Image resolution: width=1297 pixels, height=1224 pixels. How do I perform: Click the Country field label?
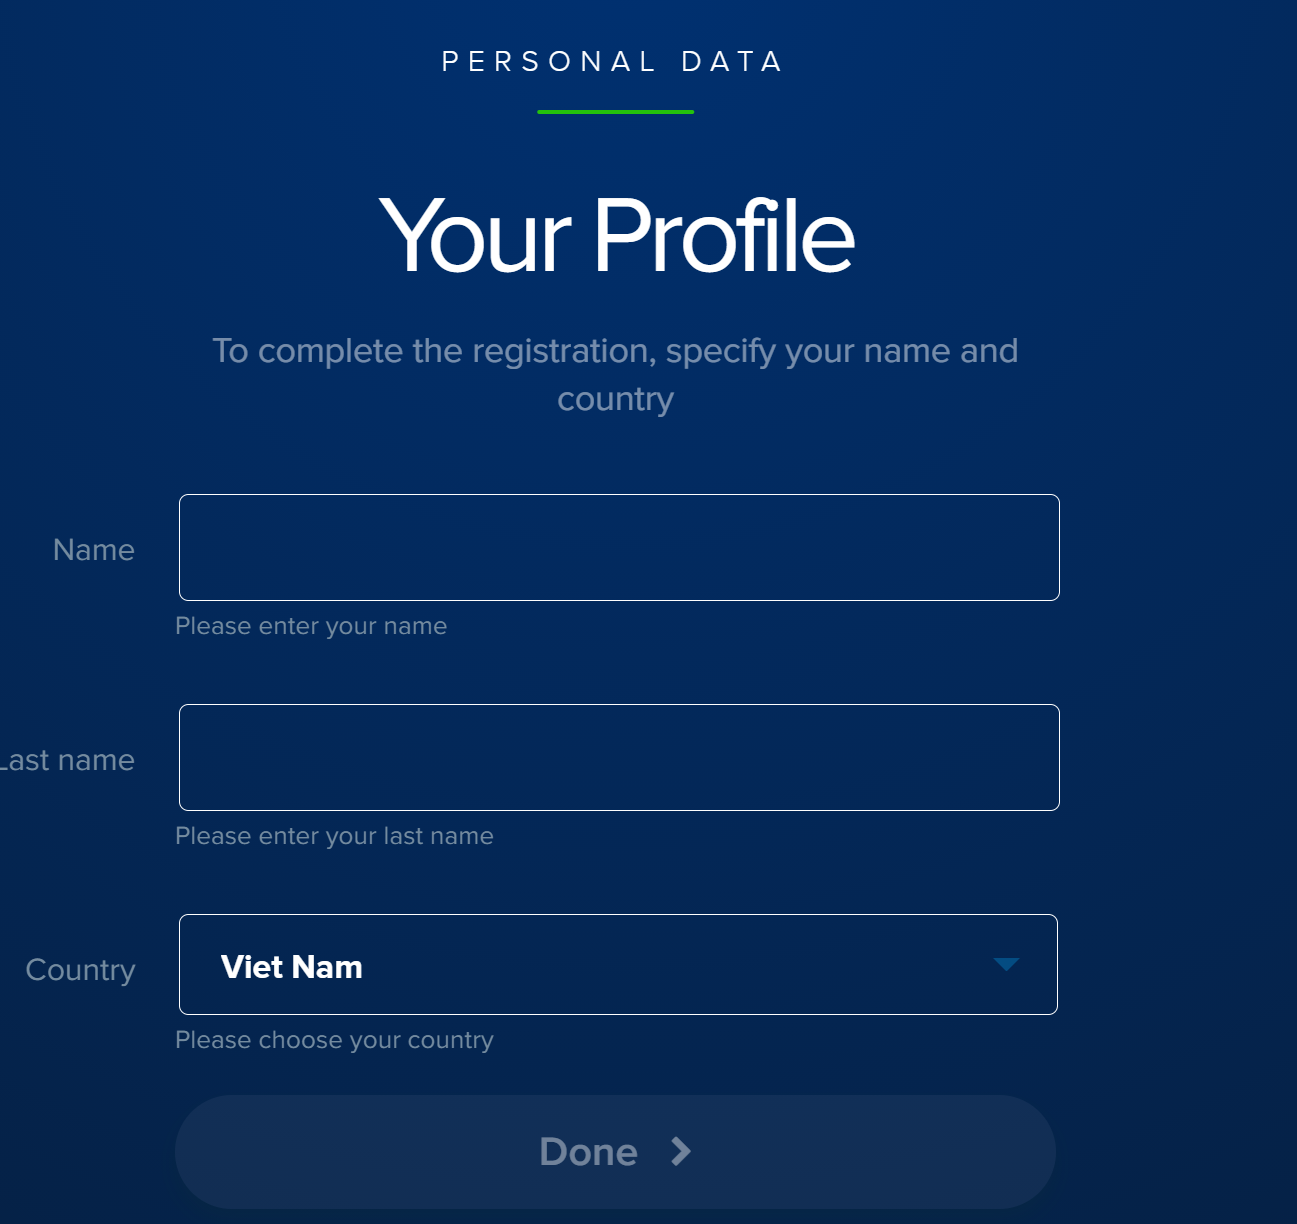(81, 970)
